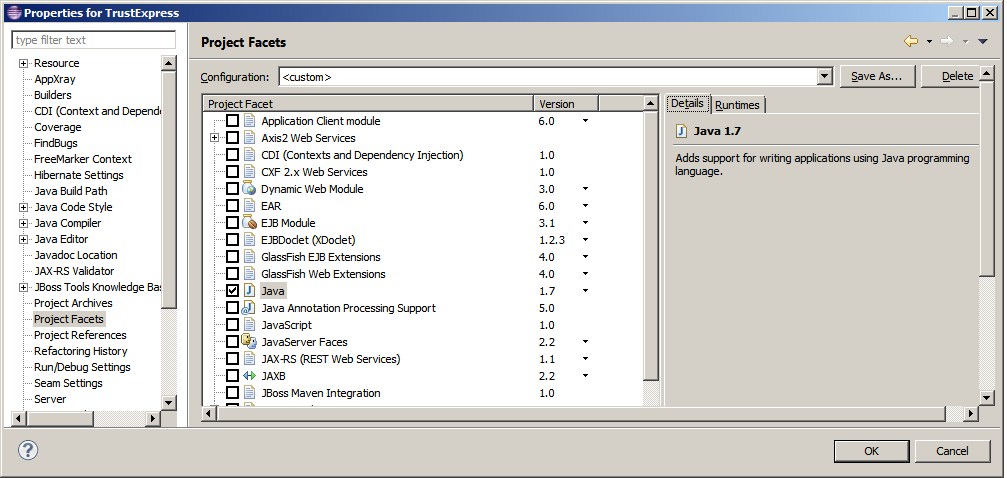This screenshot has width=1007, height=478.
Task: Click the GlassFish EJB Extensions version dropdown
Action: click(585, 257)
